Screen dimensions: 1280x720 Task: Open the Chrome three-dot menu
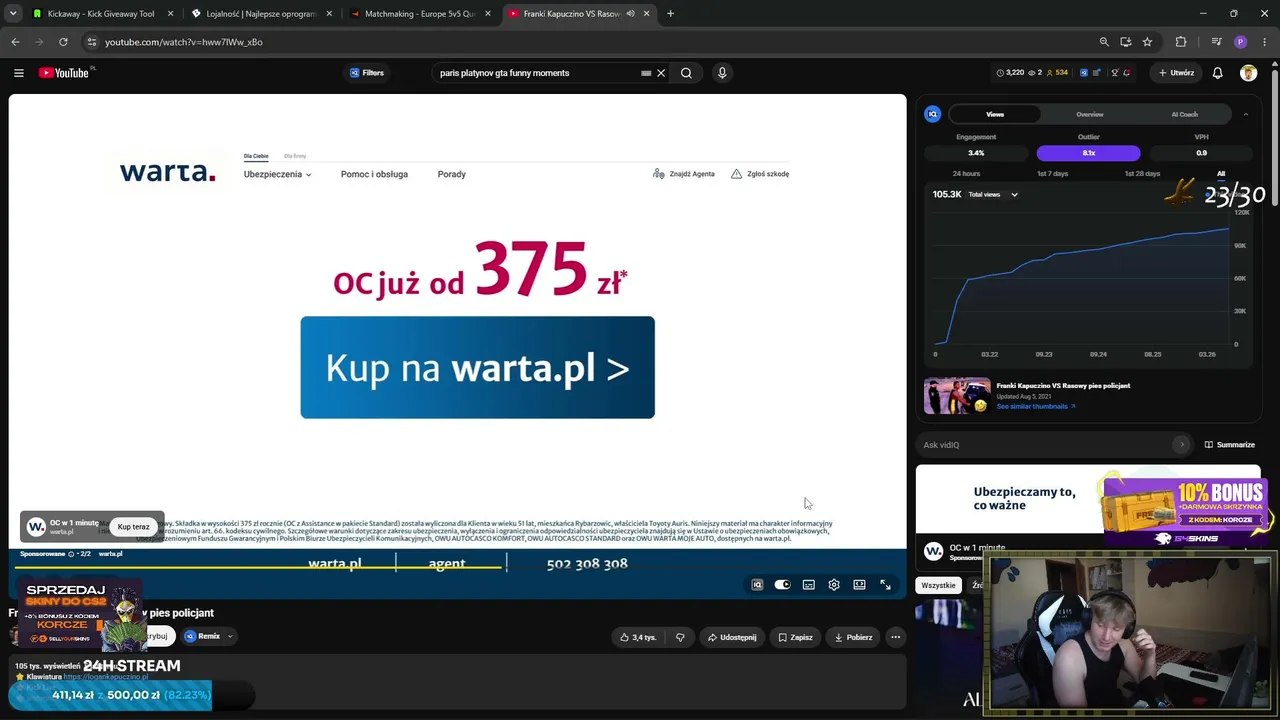click(x=1265, y=42)
